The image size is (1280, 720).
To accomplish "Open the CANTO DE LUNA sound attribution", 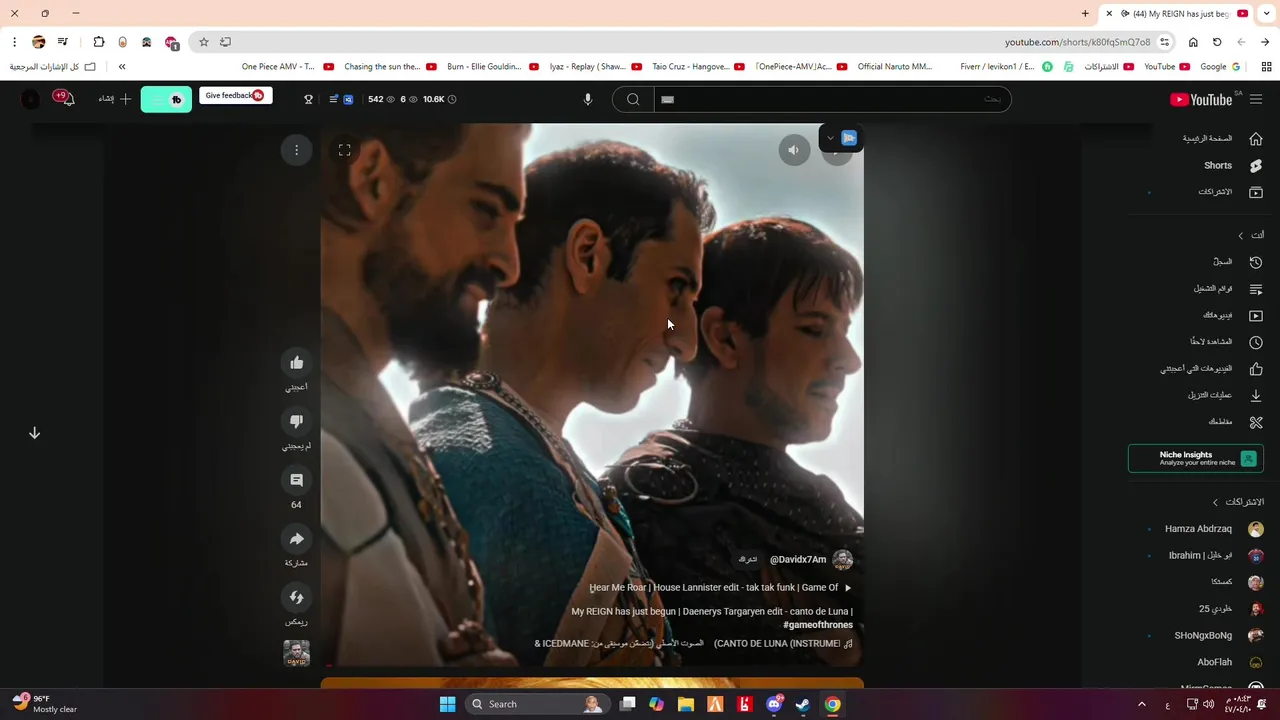I will coord(694,644).
